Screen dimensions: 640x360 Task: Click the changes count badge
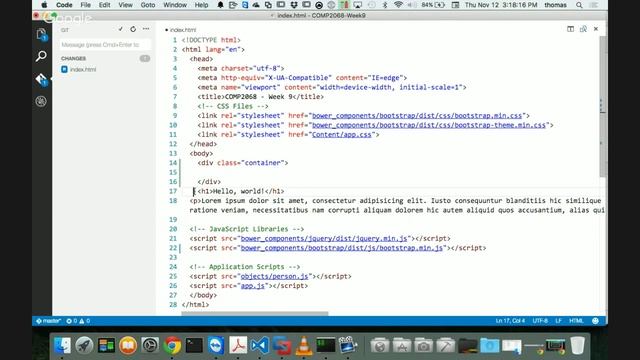pos(145,58)
